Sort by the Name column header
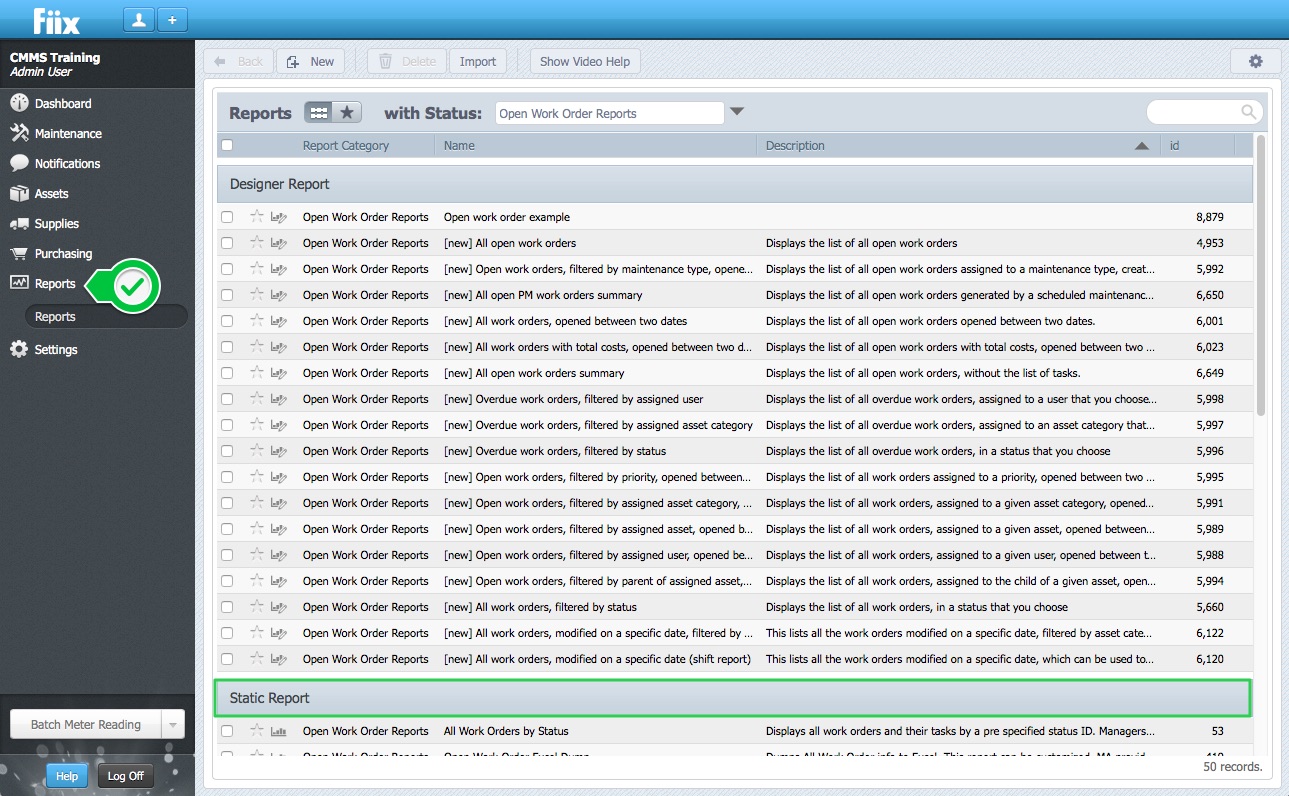Viewport: 1289px width, 796px height. 459,146
